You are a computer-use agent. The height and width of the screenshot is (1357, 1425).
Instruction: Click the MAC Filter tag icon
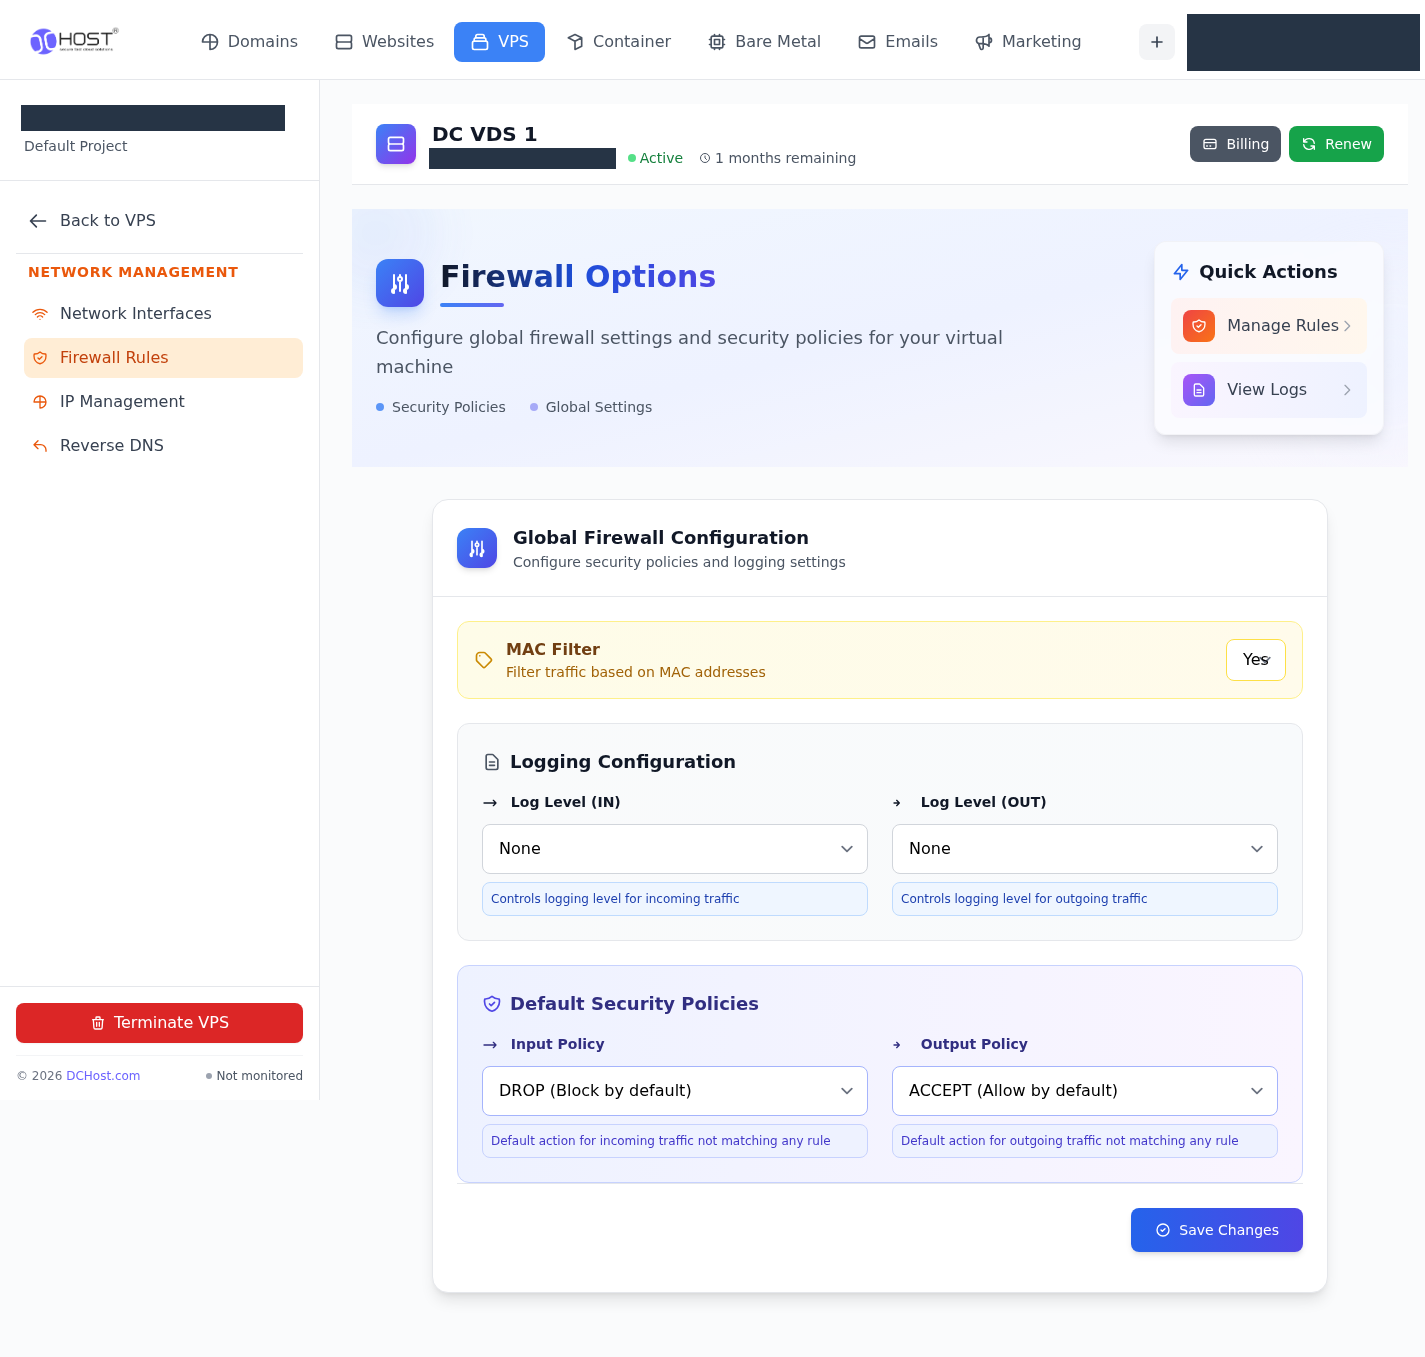point(484,660)
